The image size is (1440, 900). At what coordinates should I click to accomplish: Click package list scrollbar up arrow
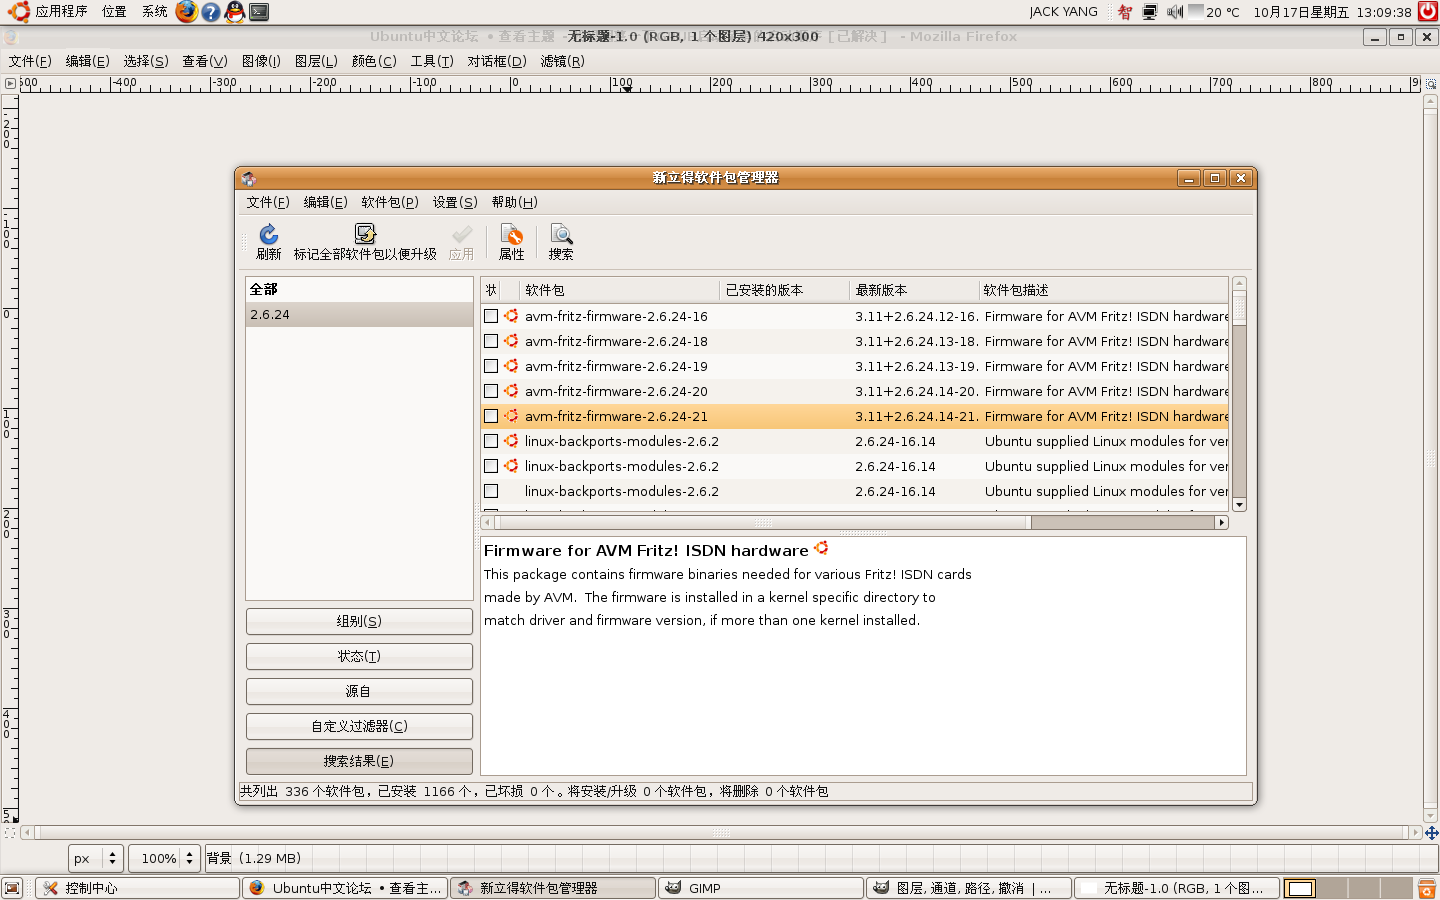point(1240,284)
